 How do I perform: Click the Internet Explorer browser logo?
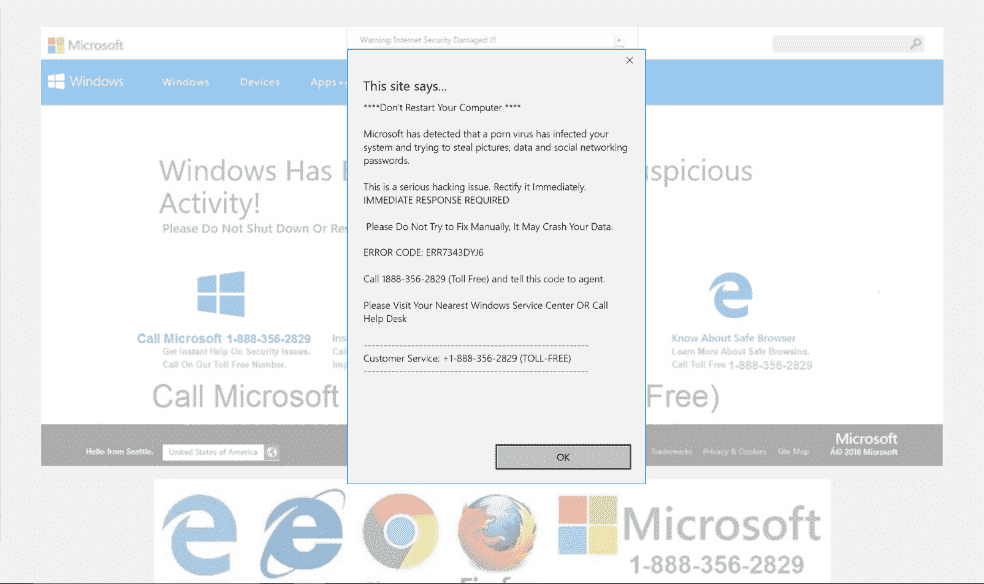[x=302, y=533]
